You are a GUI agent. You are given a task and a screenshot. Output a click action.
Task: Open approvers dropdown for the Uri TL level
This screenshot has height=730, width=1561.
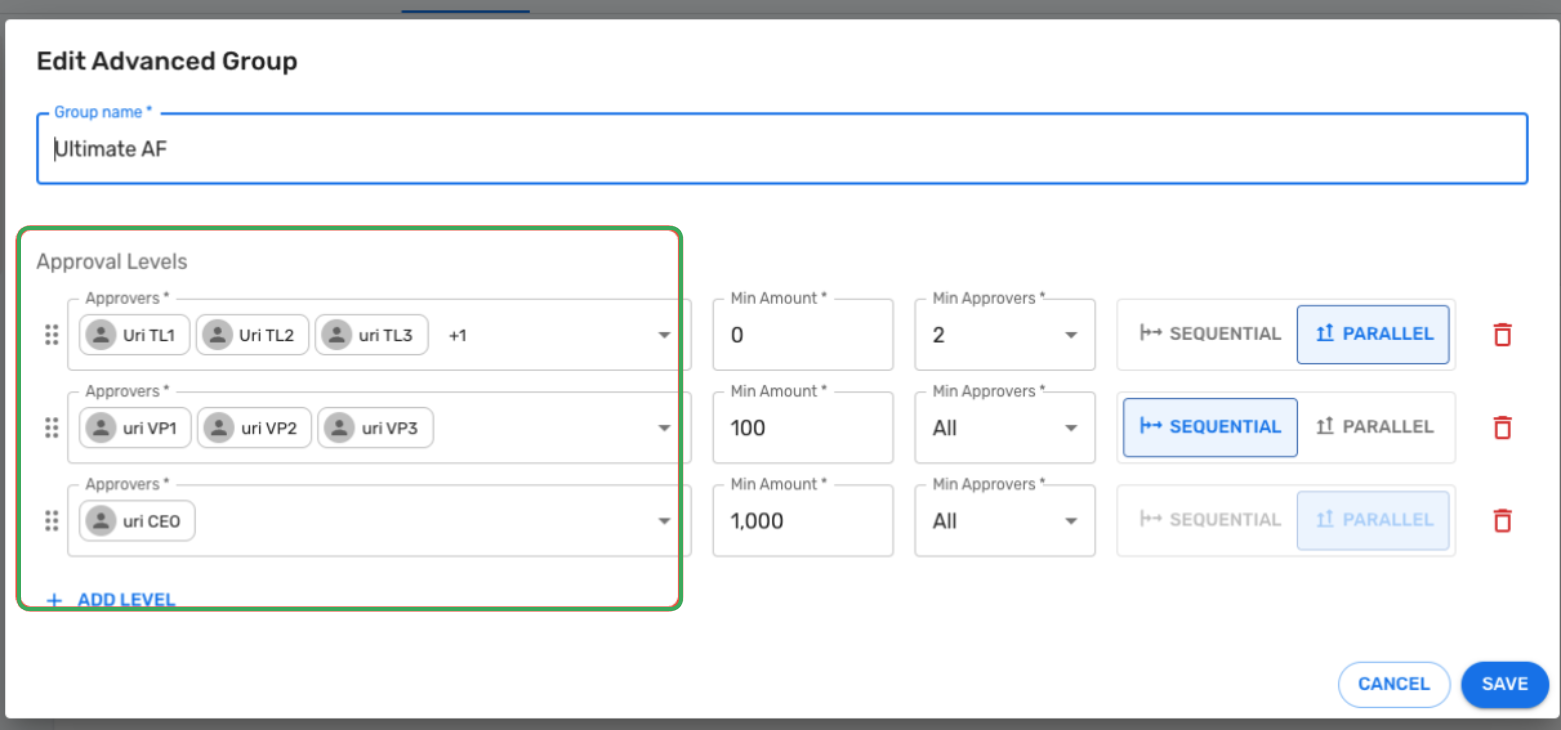pos(664,336)
